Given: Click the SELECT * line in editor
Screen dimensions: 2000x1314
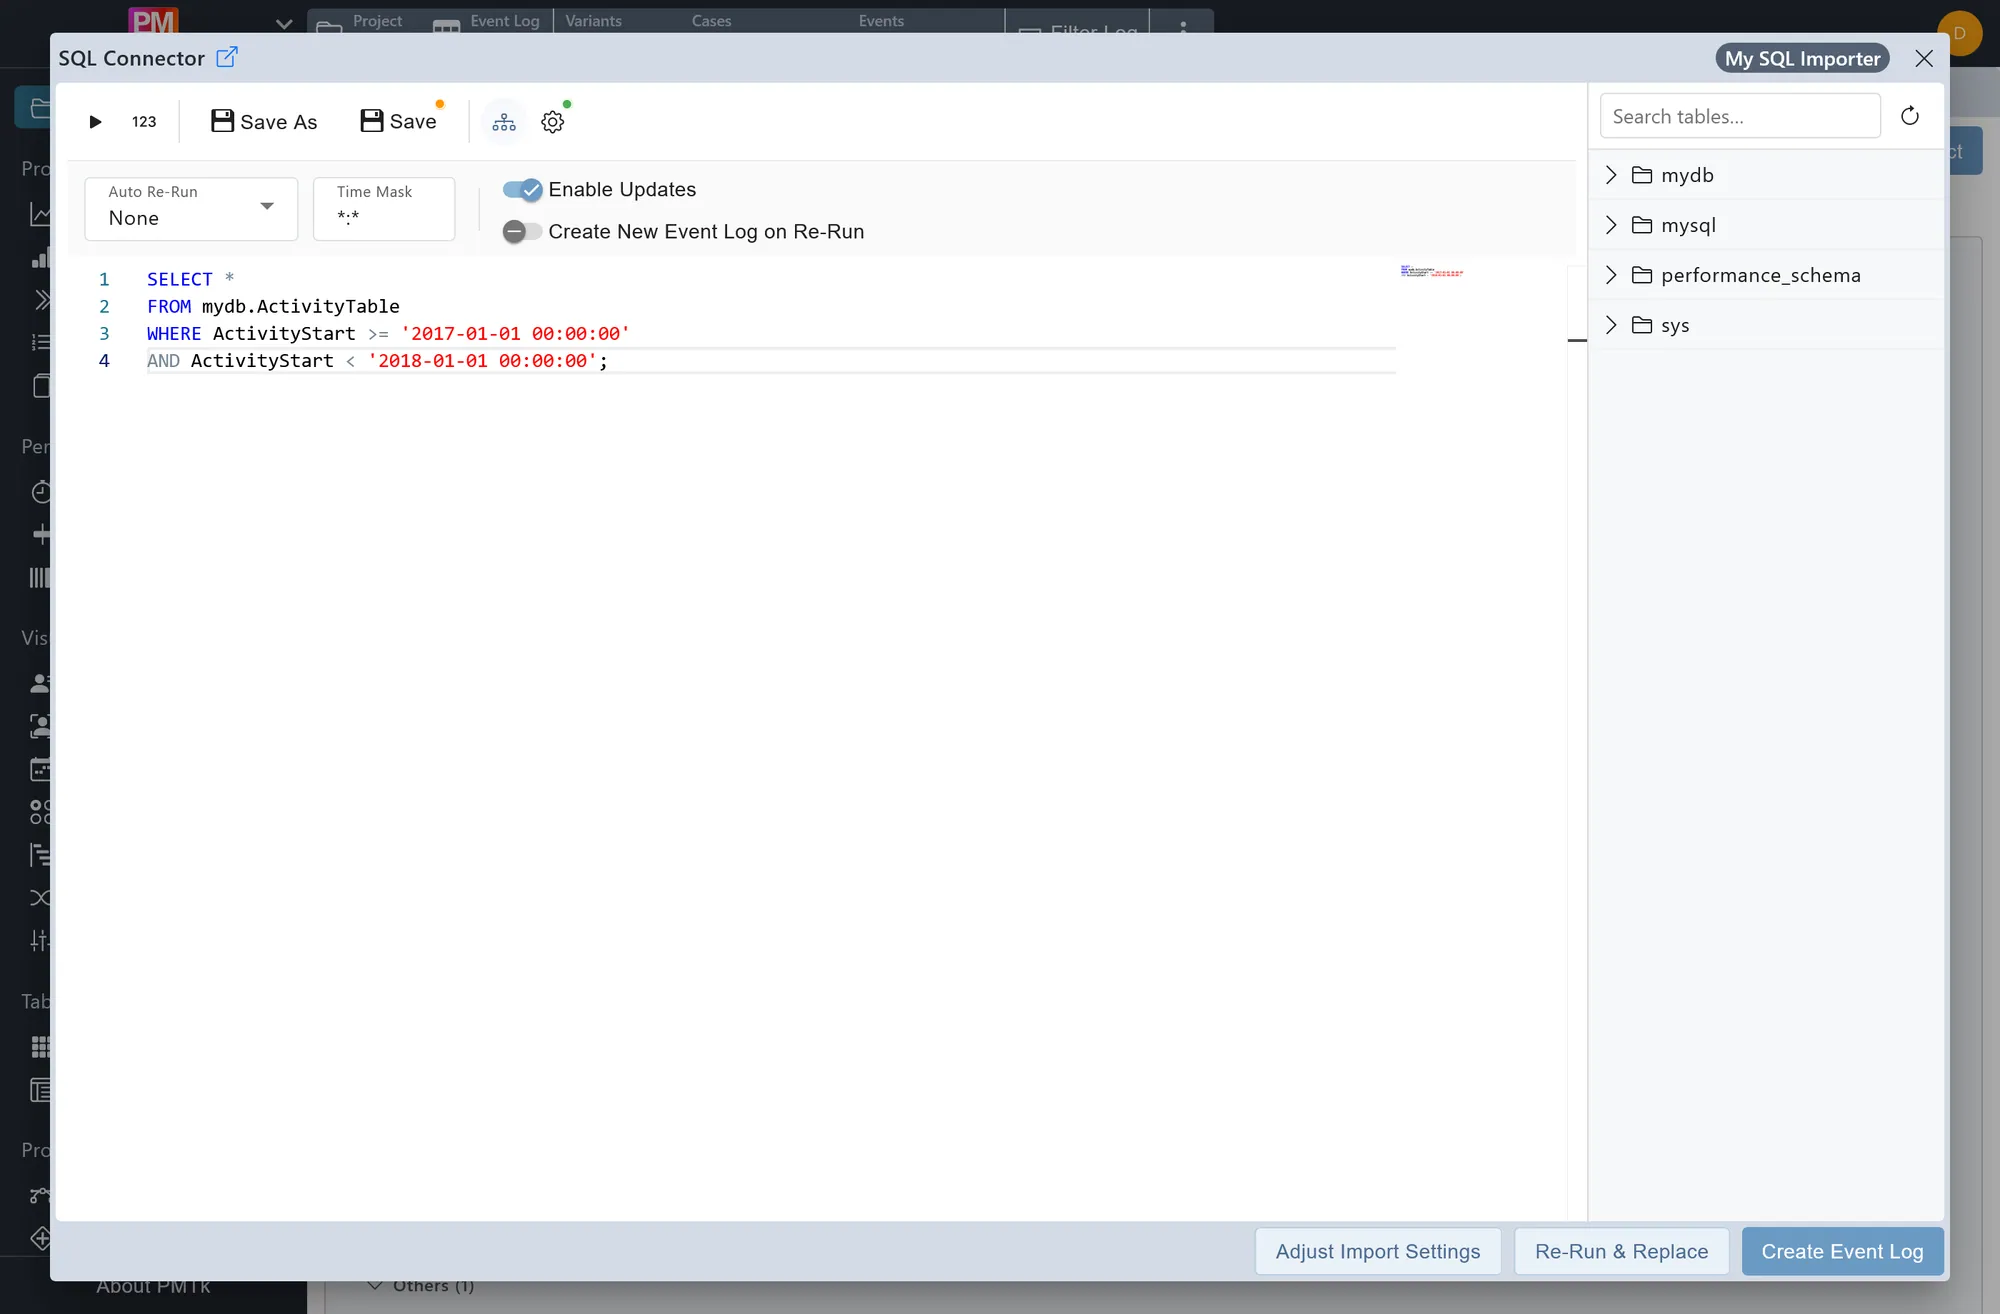Looking at the screenshot, I should (190, 280).
